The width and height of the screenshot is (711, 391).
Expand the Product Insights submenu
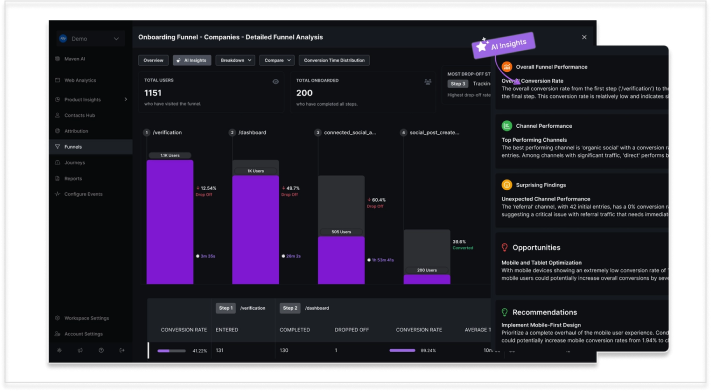(x=126, y=99)
